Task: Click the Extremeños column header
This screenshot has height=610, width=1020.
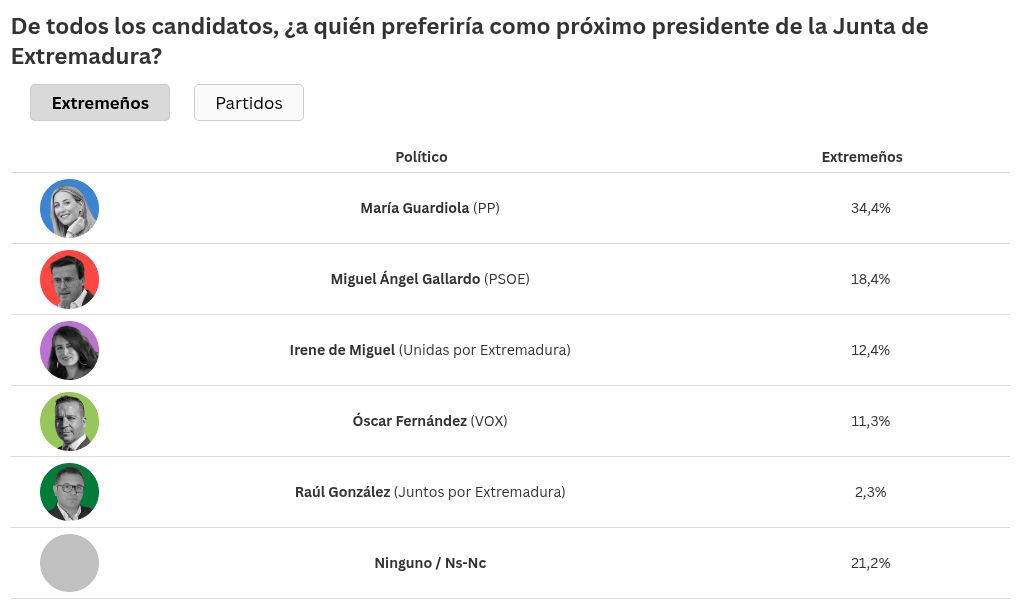Action: pyautogui.click(x=862, y=157)
